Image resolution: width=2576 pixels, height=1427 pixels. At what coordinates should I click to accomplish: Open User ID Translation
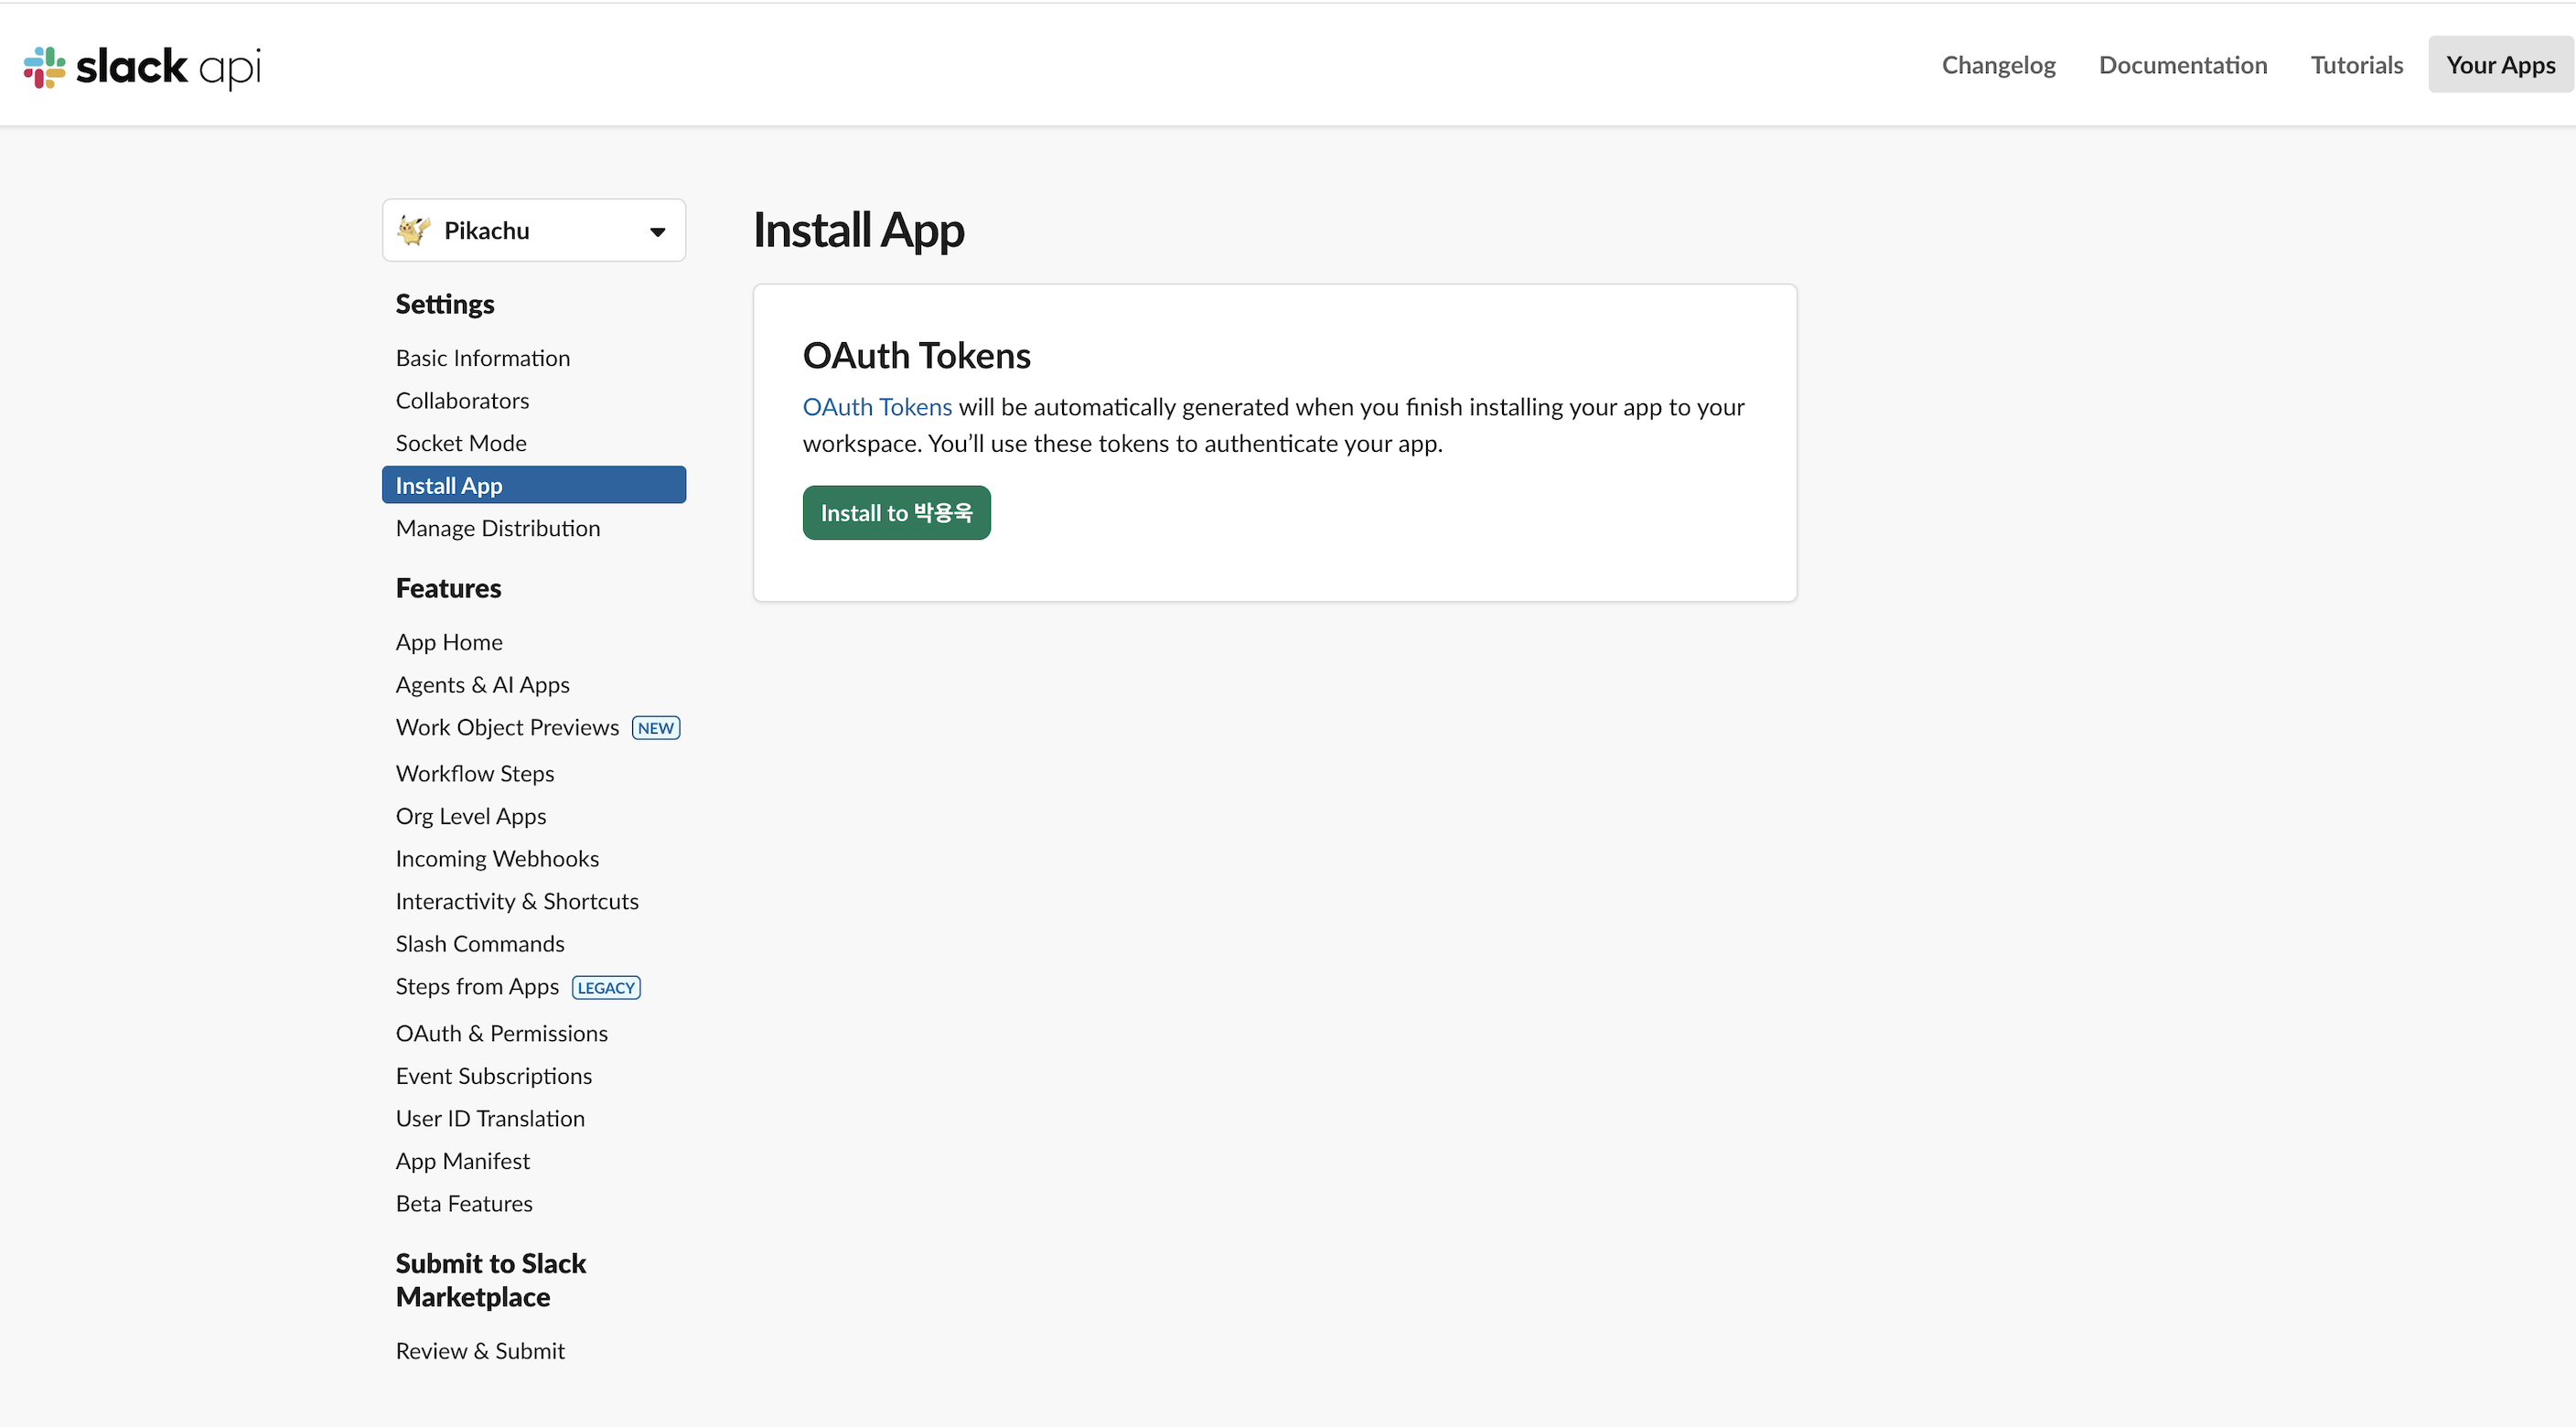[x=490, y=1118]
